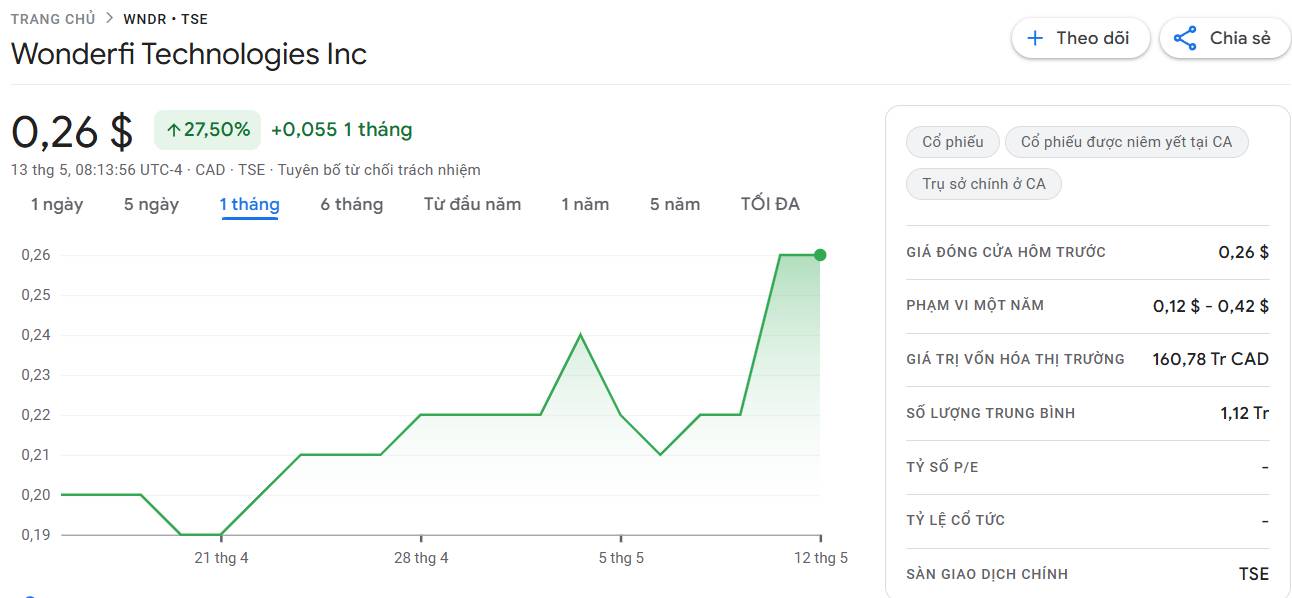Click the 21 thg 4 date on the chart axis
Screen dimensions: 1292x598
pyautogui.click(x=221, y=558)
